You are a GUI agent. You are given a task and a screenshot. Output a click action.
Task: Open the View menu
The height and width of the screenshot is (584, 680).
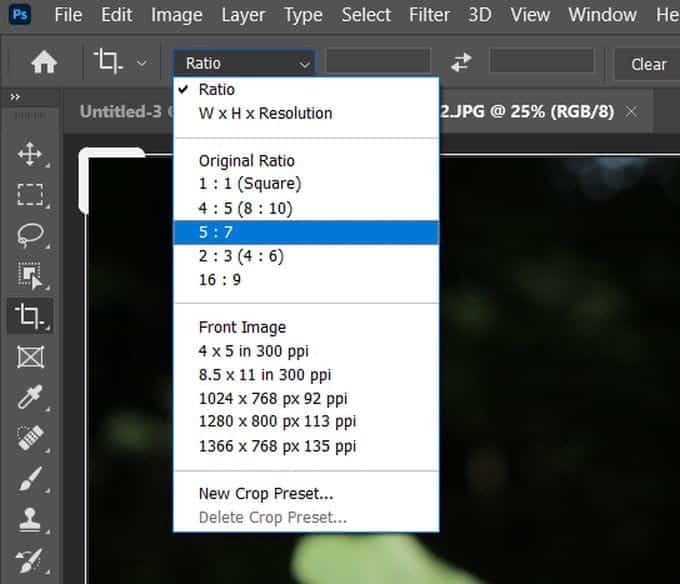point(530,15)
